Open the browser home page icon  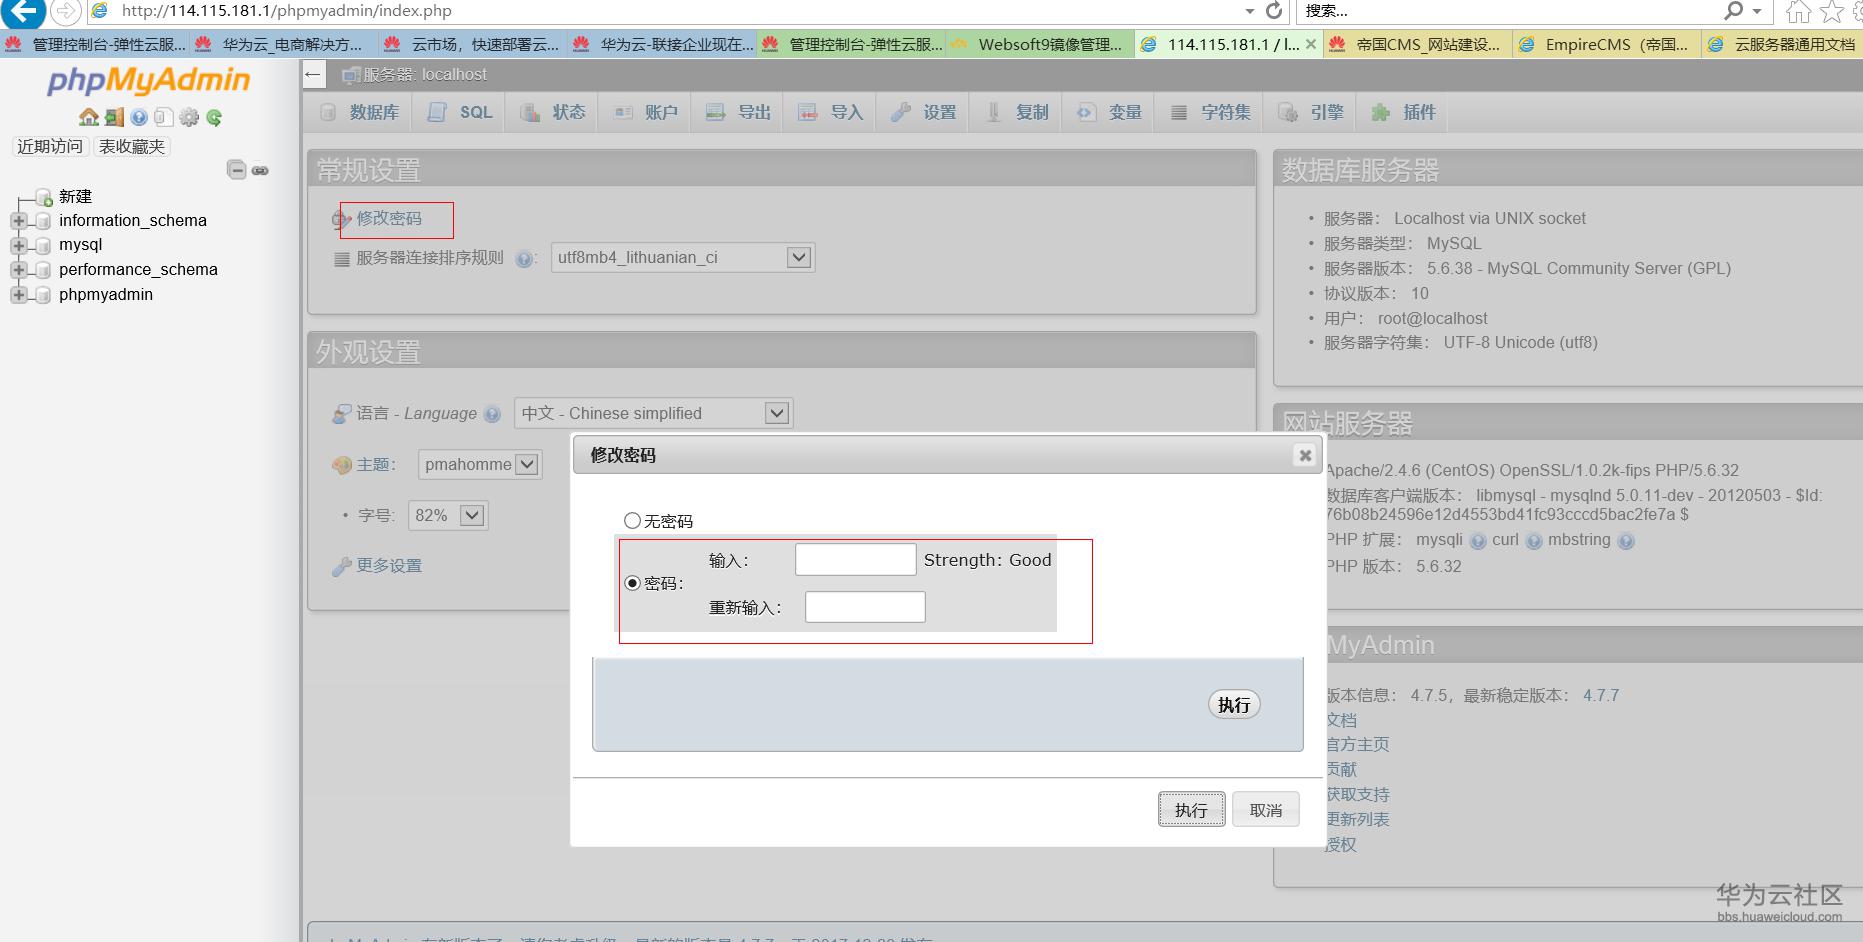coord(1798,12)
